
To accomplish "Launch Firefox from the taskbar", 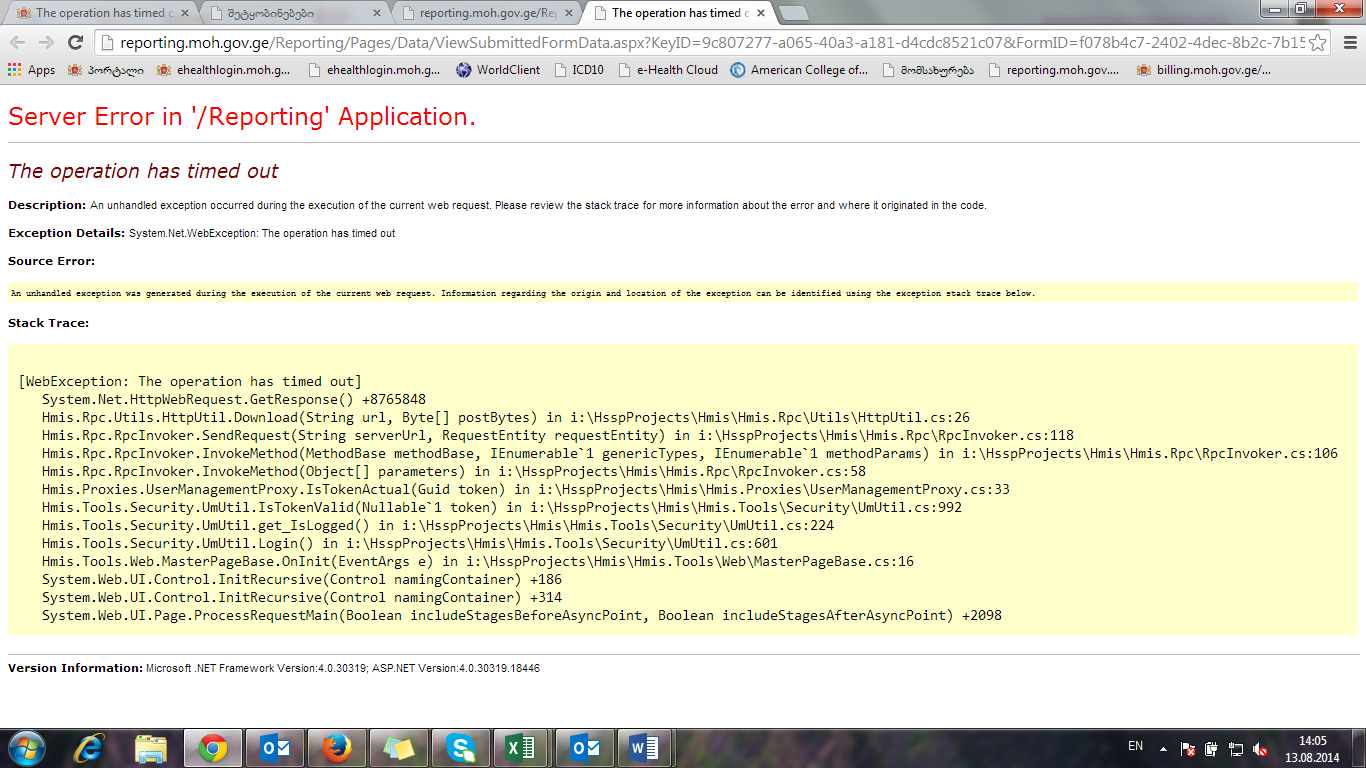I will coord(337,748).
